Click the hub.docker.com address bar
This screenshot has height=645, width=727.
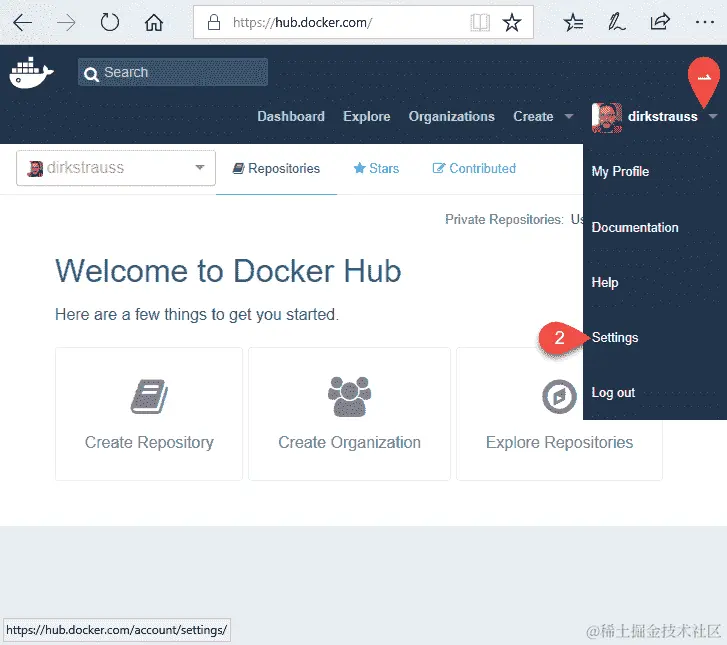pos(363,22)
